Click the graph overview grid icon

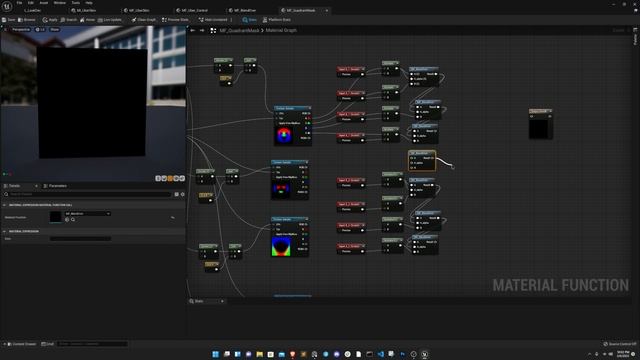pyautogui.click(x=213, y=30)
